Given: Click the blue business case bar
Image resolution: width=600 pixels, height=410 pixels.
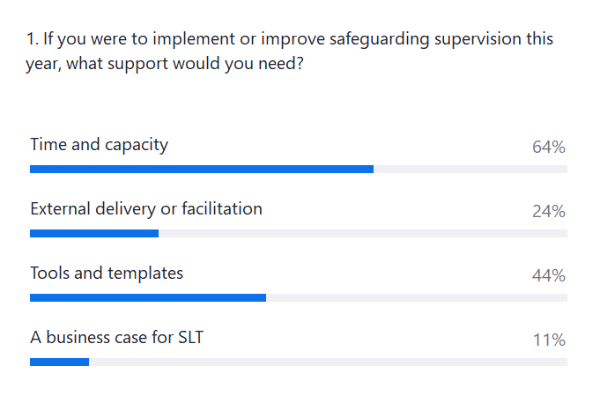Looking at the screenshot, I should click(x=59, y=362).
